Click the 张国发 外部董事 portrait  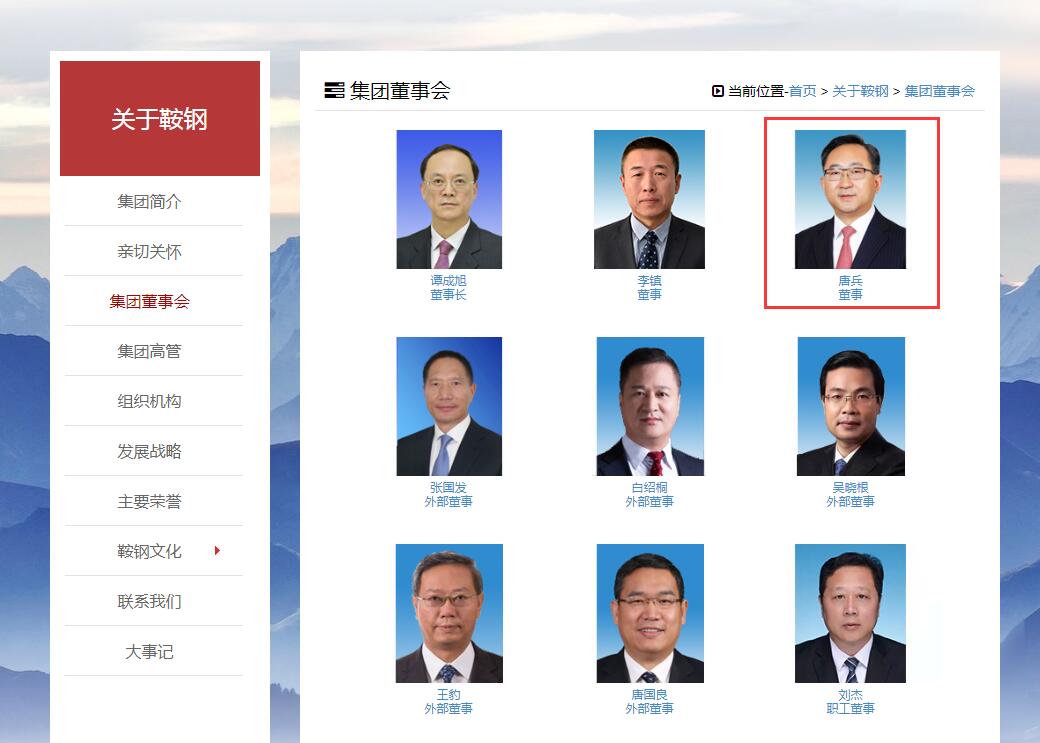(449, 406)
